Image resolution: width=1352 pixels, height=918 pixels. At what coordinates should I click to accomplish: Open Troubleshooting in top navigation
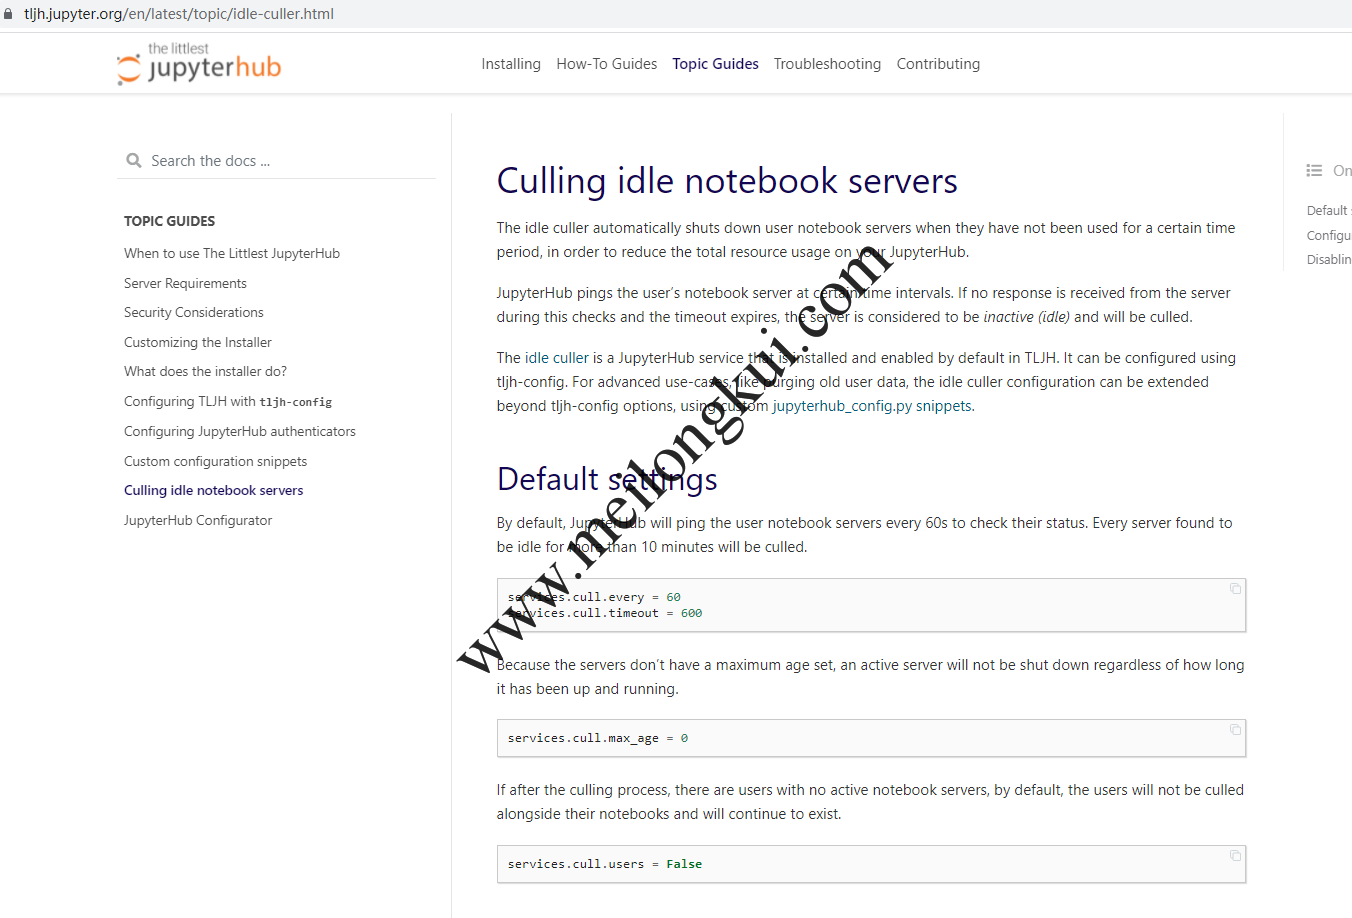coord(827,64)
